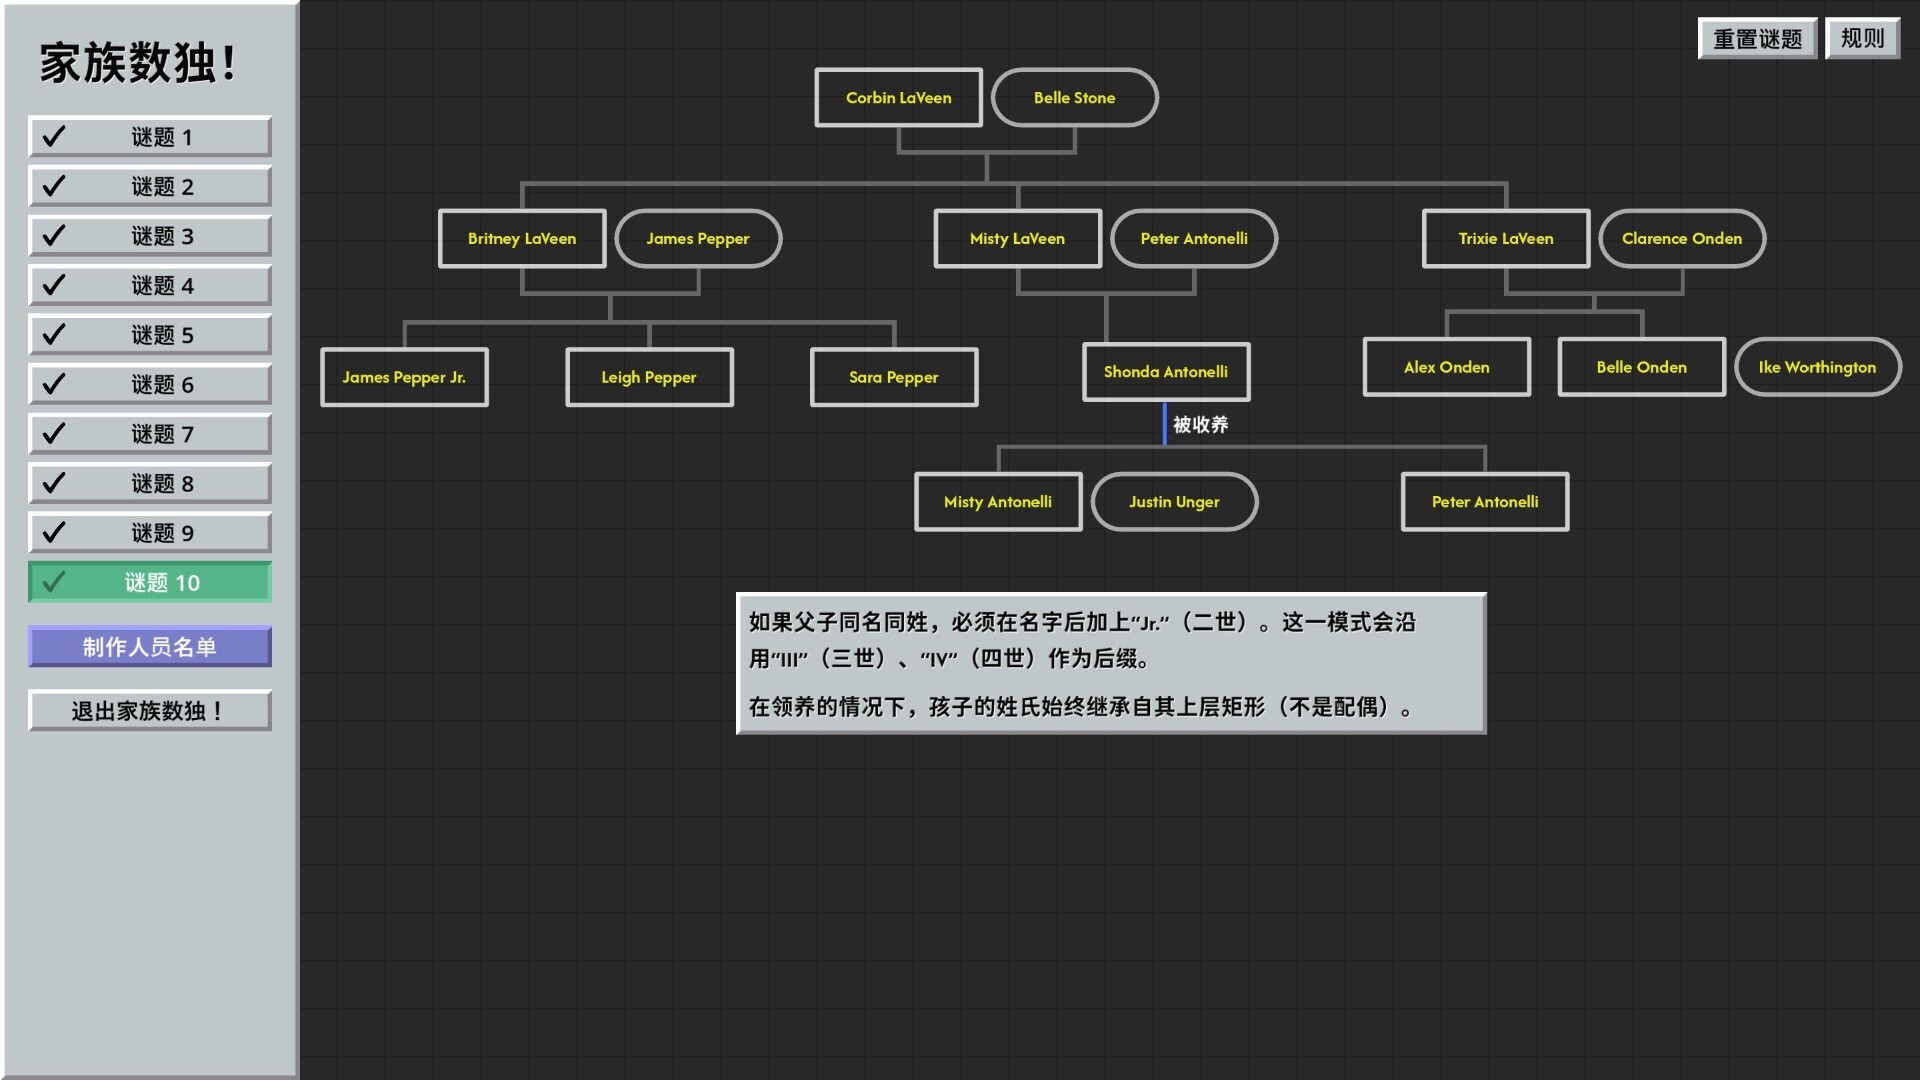This screenshot has height=1080, width=1920.
Task: Reset the puzzle with 重置谜题
Action: (1757, 39)
